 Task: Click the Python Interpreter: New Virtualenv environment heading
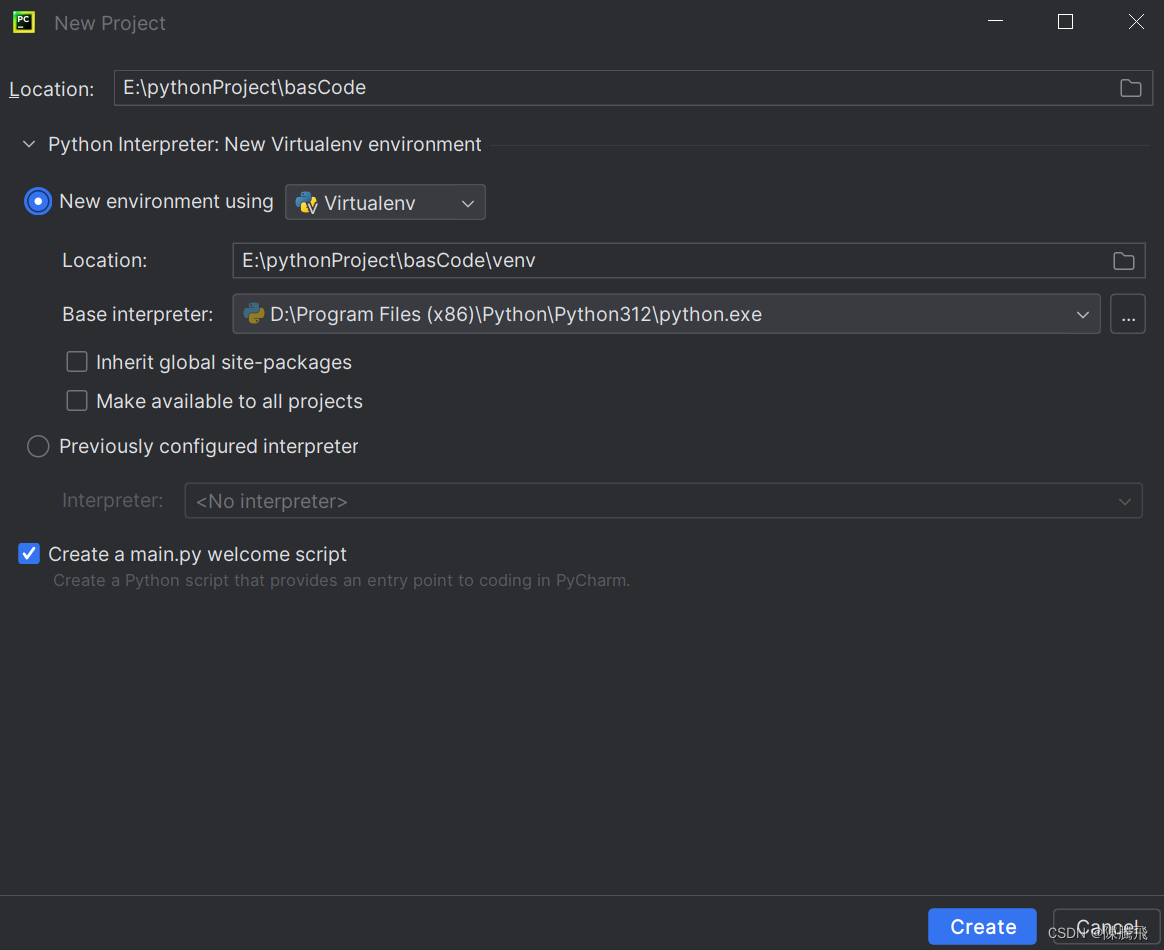pyautogui.click(x=264, y=144)
